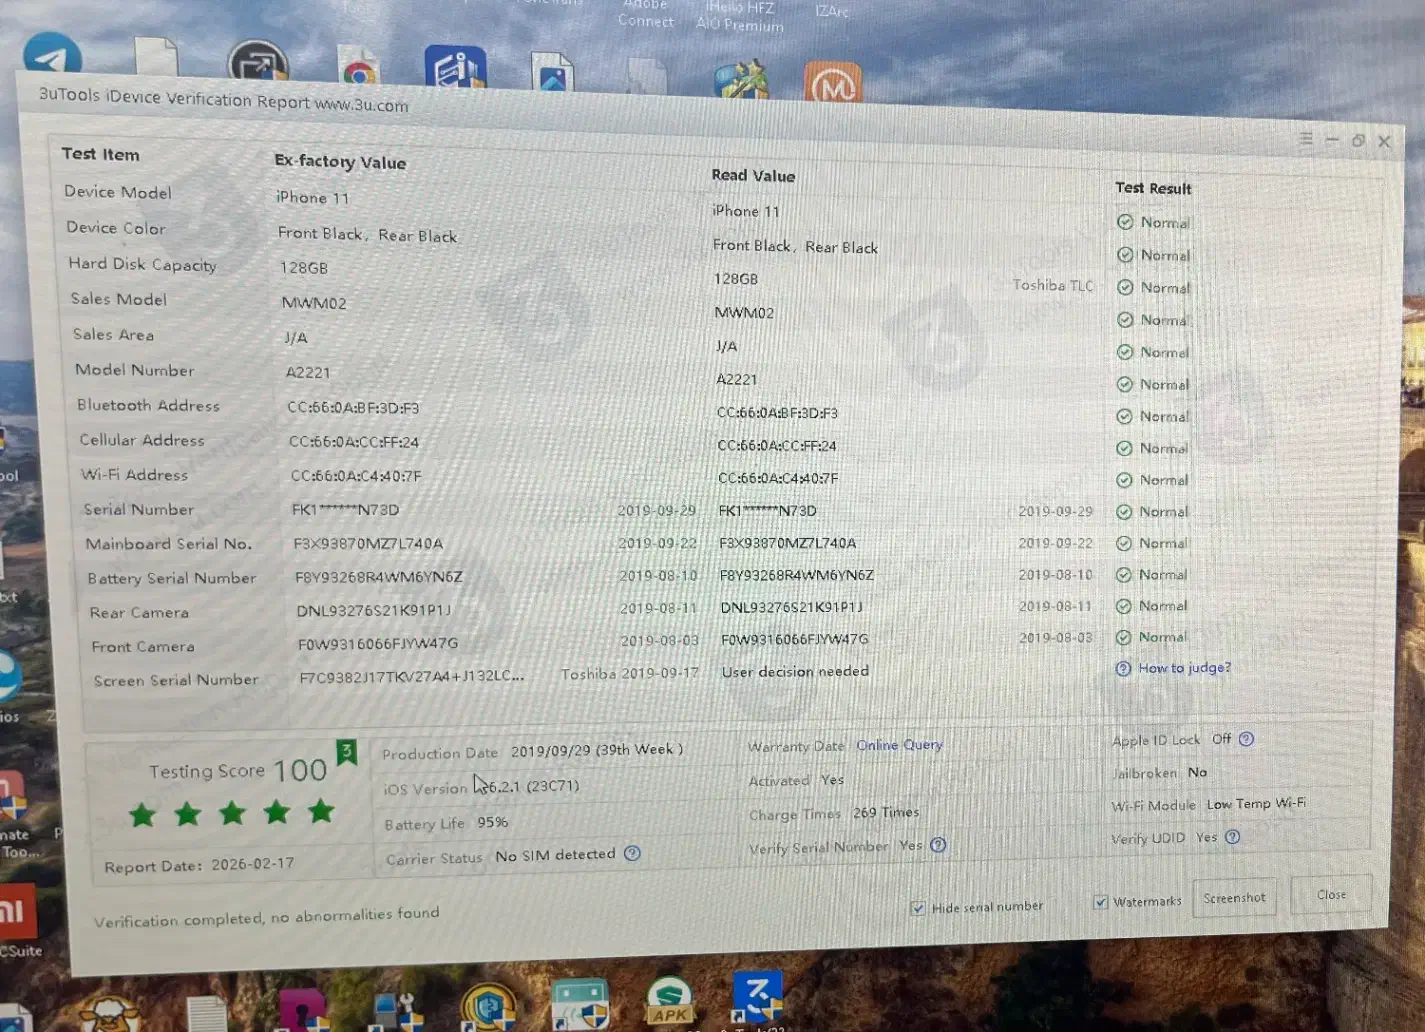Click the Battery Life 95% value
This screenshot has width=1425, height=1032.
click(x=493, y=822)
